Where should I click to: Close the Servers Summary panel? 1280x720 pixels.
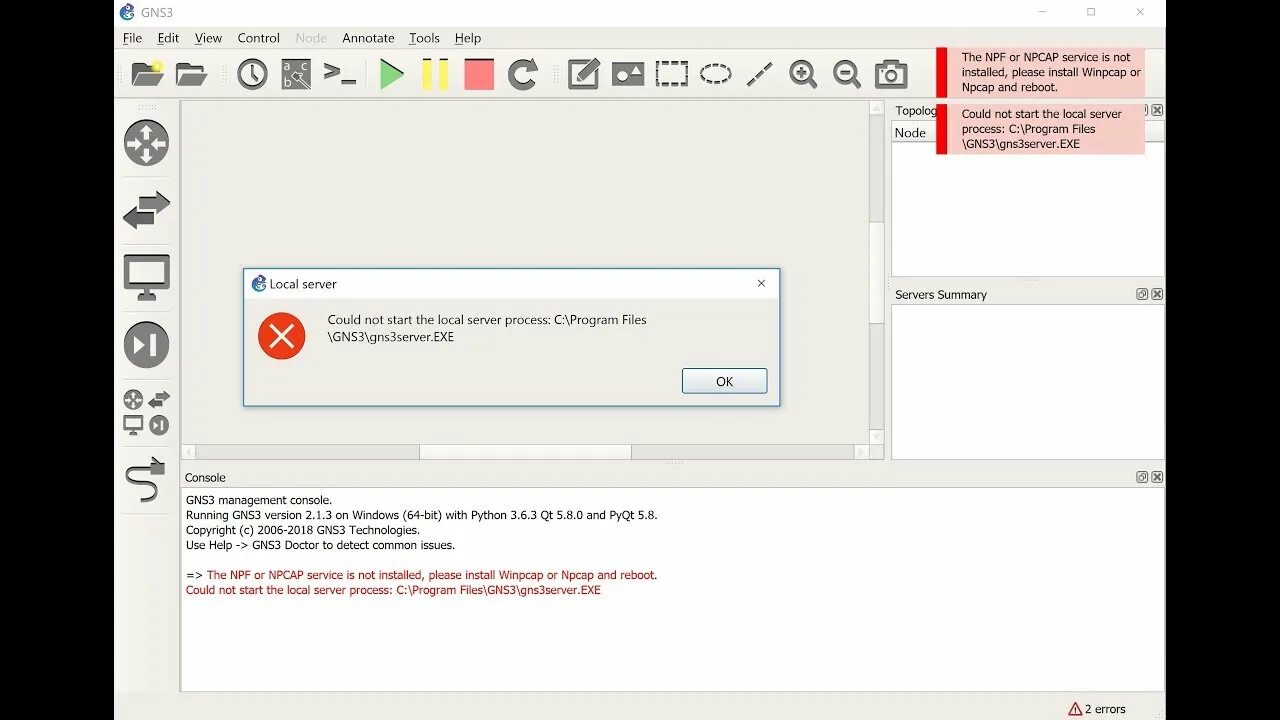point(1157,294)
